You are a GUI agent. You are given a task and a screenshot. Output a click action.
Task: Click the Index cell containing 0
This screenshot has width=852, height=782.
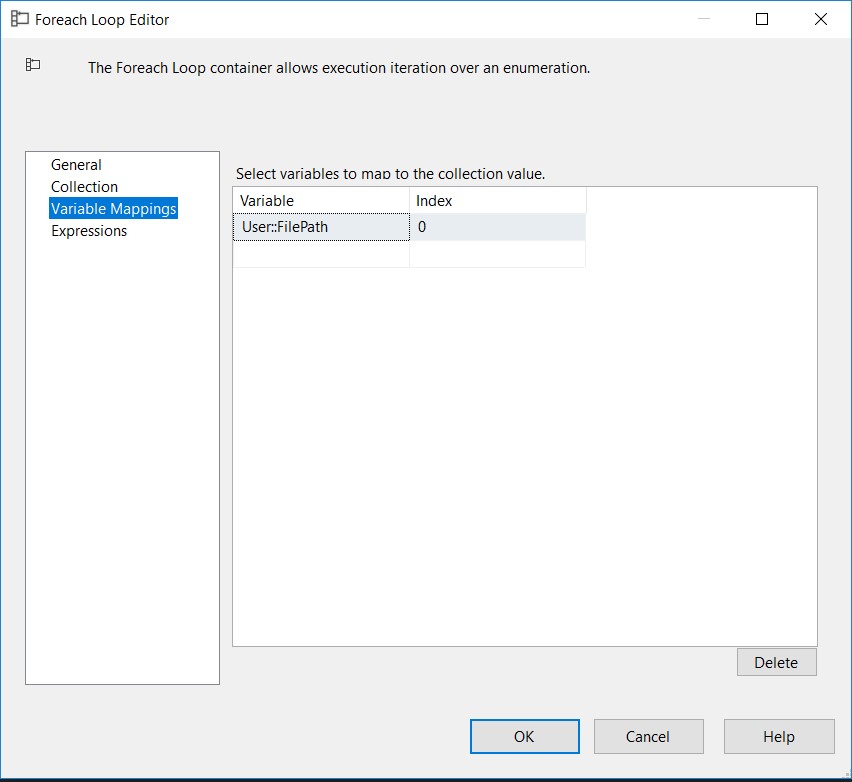(497, 227)
